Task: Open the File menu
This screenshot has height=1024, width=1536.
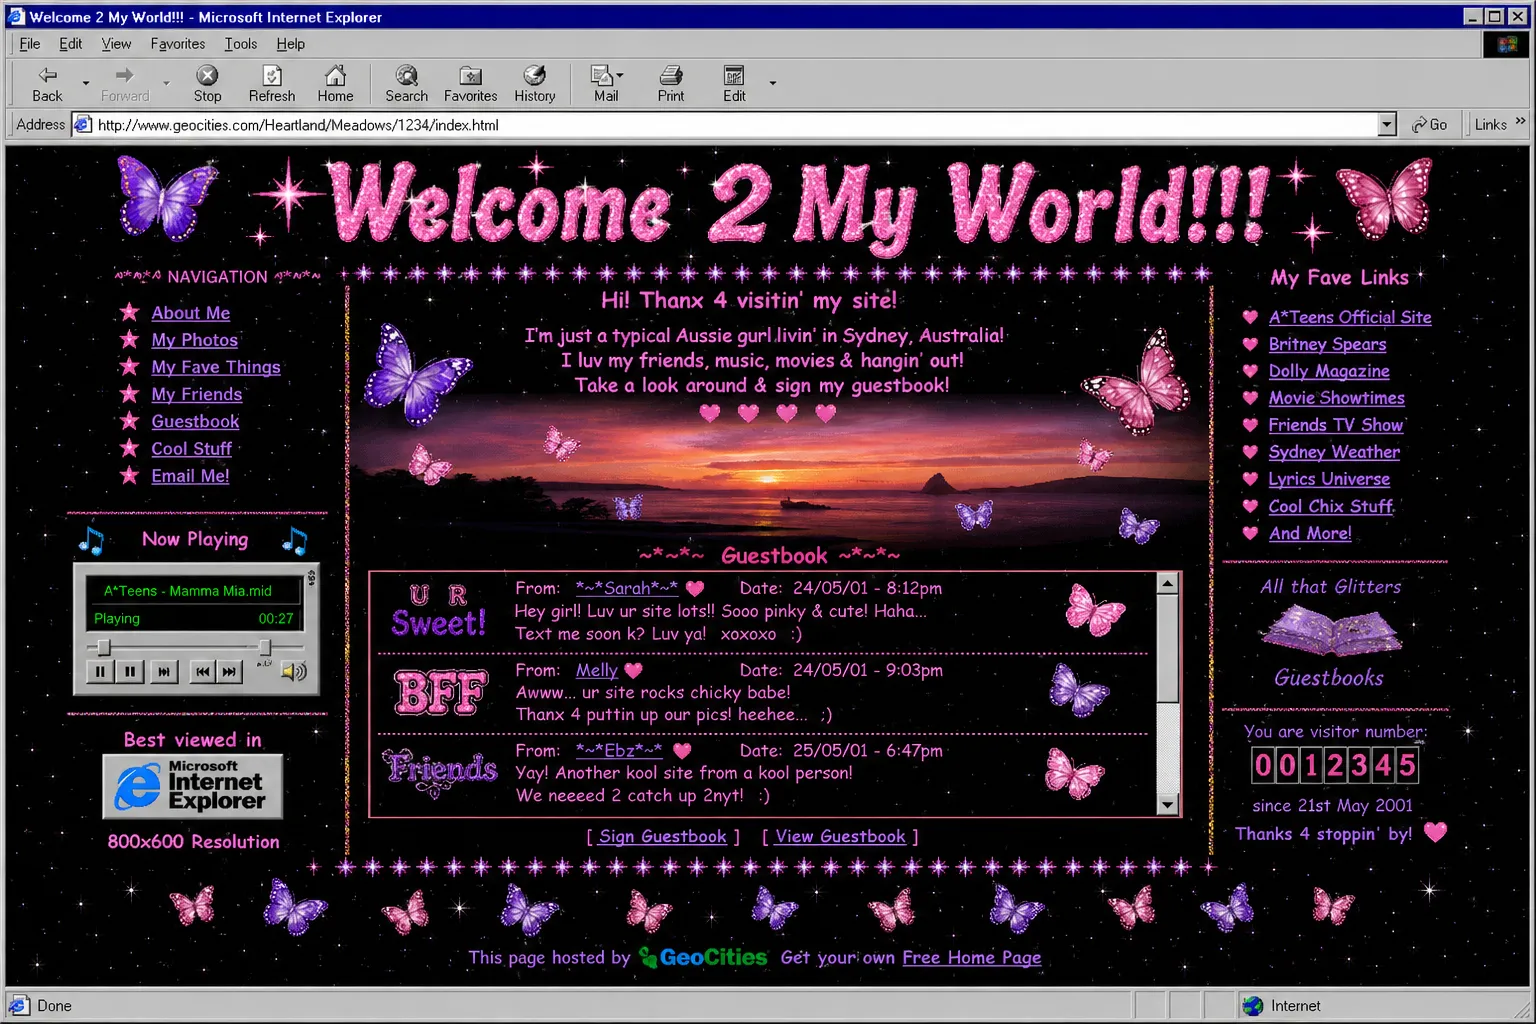Action: click(30, 44)
